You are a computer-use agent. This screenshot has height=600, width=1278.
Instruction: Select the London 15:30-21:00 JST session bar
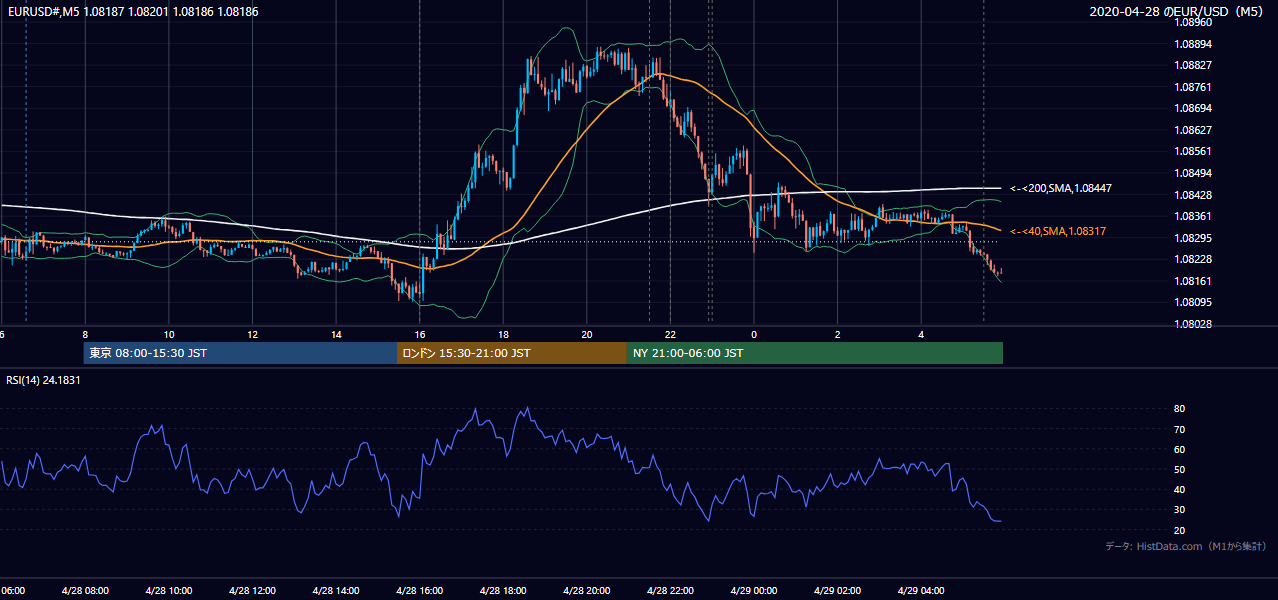click(x=512, y=353)
